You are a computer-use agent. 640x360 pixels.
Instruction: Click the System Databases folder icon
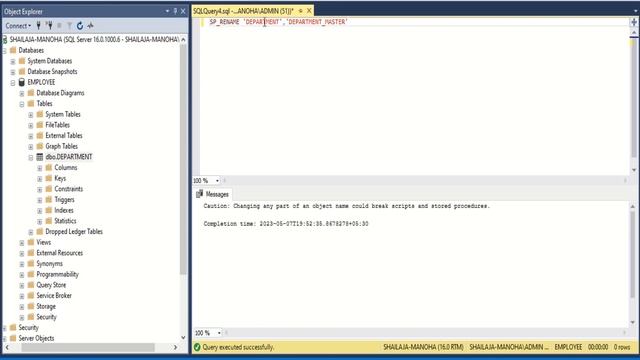22,61
